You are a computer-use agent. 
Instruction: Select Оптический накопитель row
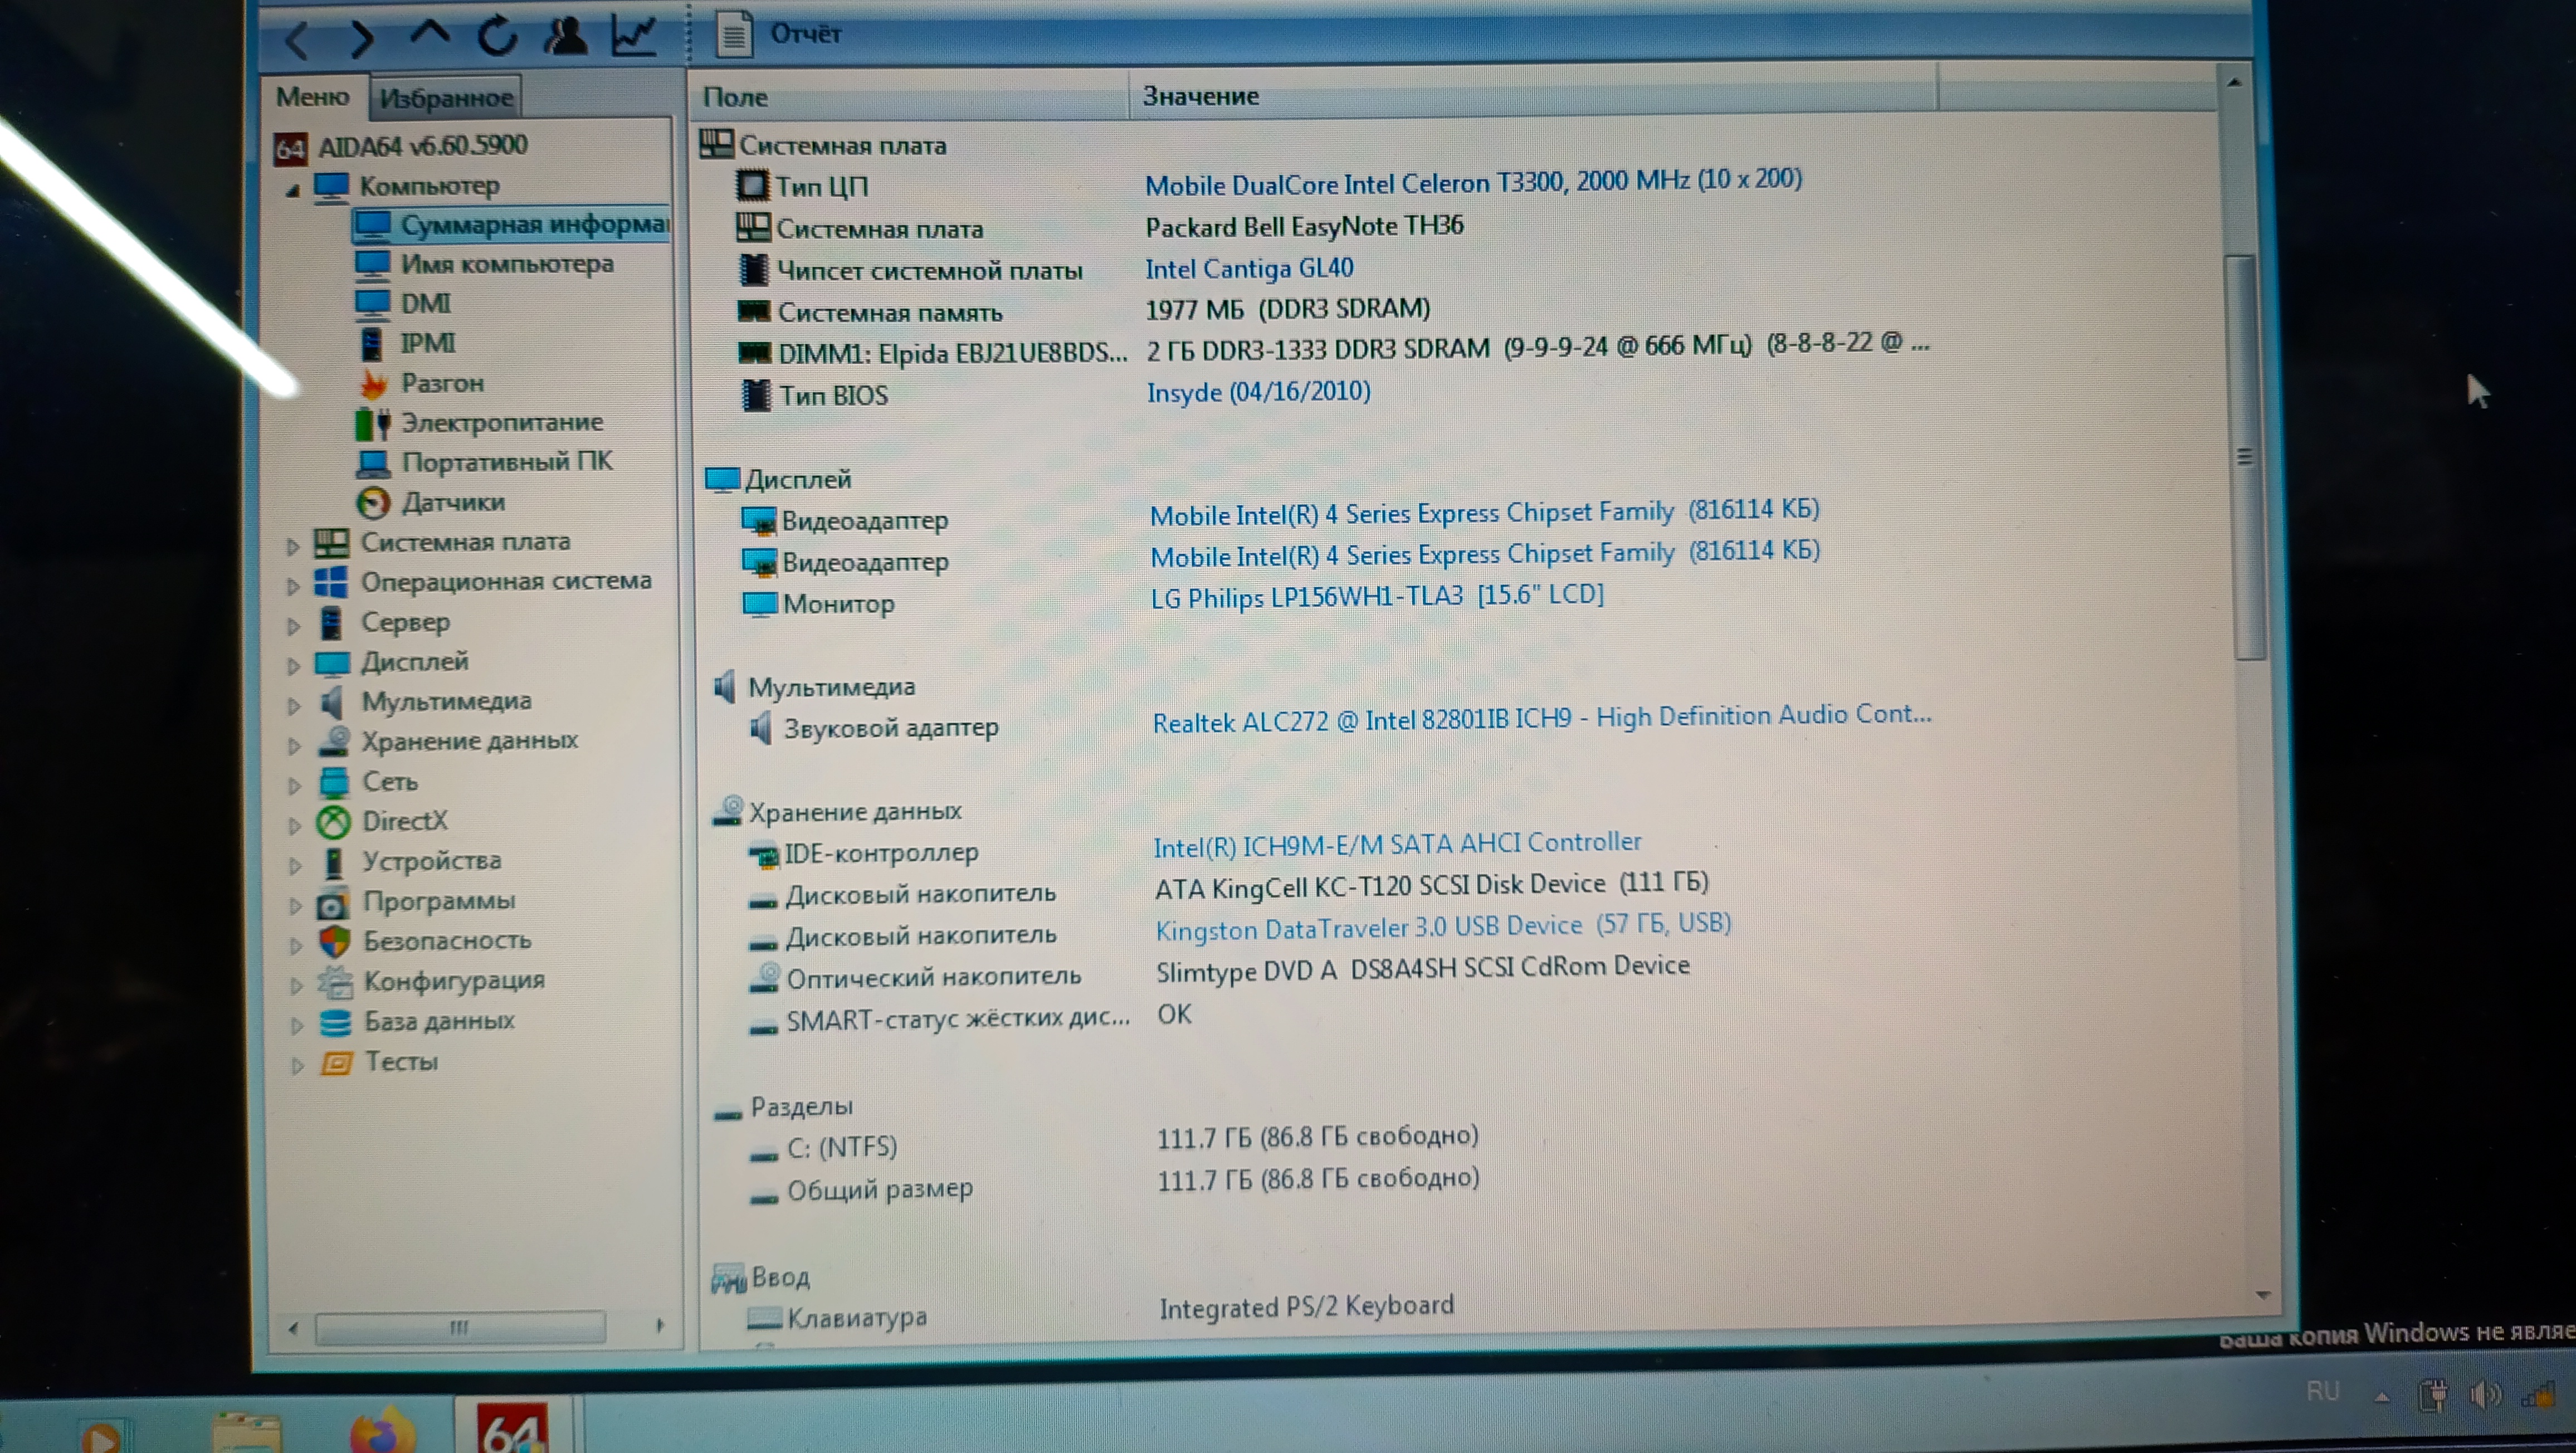tap(1219, 972)
